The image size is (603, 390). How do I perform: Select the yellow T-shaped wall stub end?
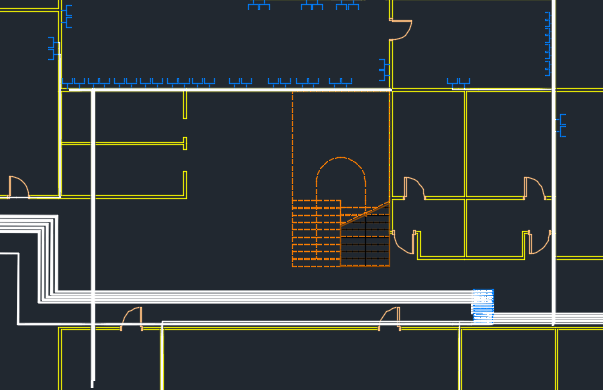[185, 143]
